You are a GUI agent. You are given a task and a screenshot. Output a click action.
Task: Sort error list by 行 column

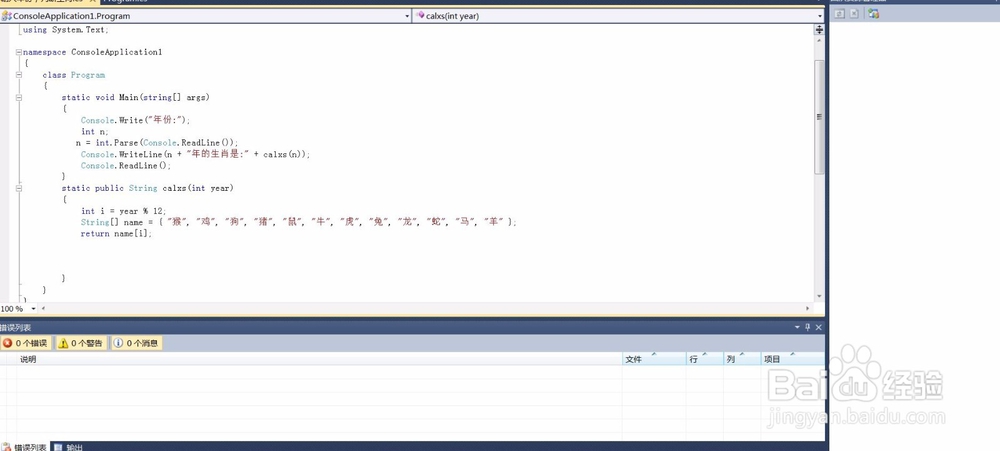705,359
